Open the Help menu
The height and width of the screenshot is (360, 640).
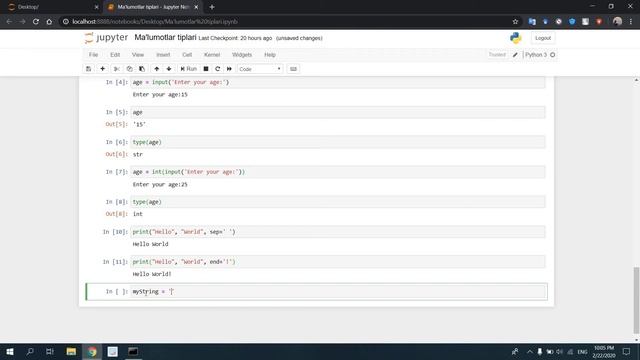(270, 55)
